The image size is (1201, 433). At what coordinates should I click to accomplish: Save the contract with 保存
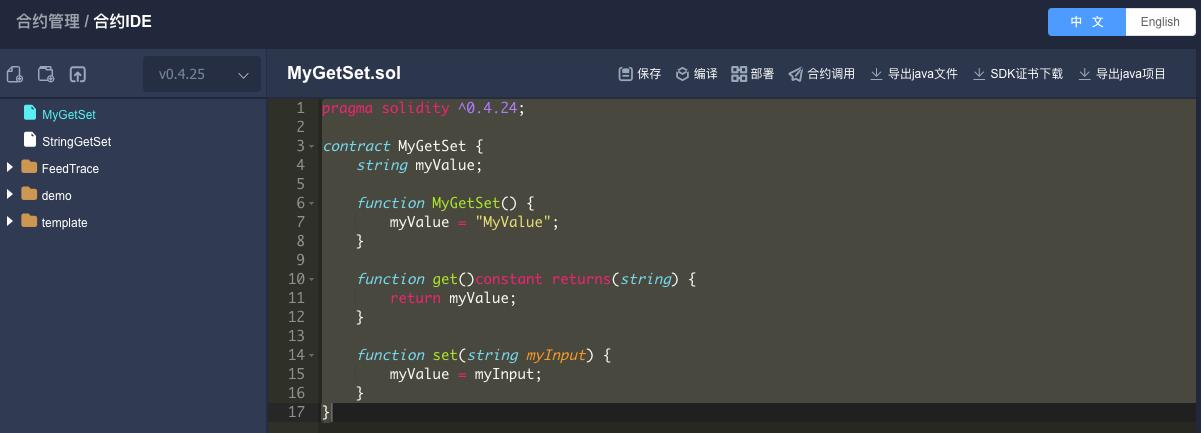click(640, 74)
